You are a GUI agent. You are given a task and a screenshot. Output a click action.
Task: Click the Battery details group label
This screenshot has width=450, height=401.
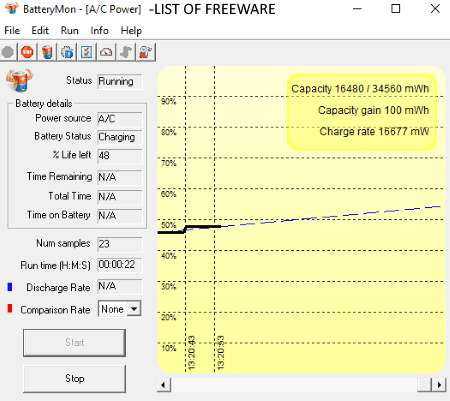pyautogui.click(x=44, y=104)
